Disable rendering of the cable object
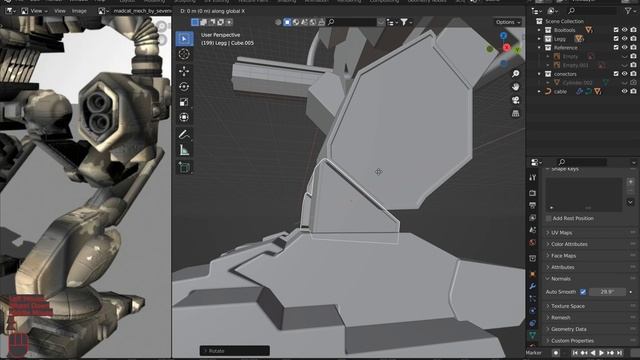Image resolution: width=640 pixels, height=360 pixels. (x=633, y=91)
